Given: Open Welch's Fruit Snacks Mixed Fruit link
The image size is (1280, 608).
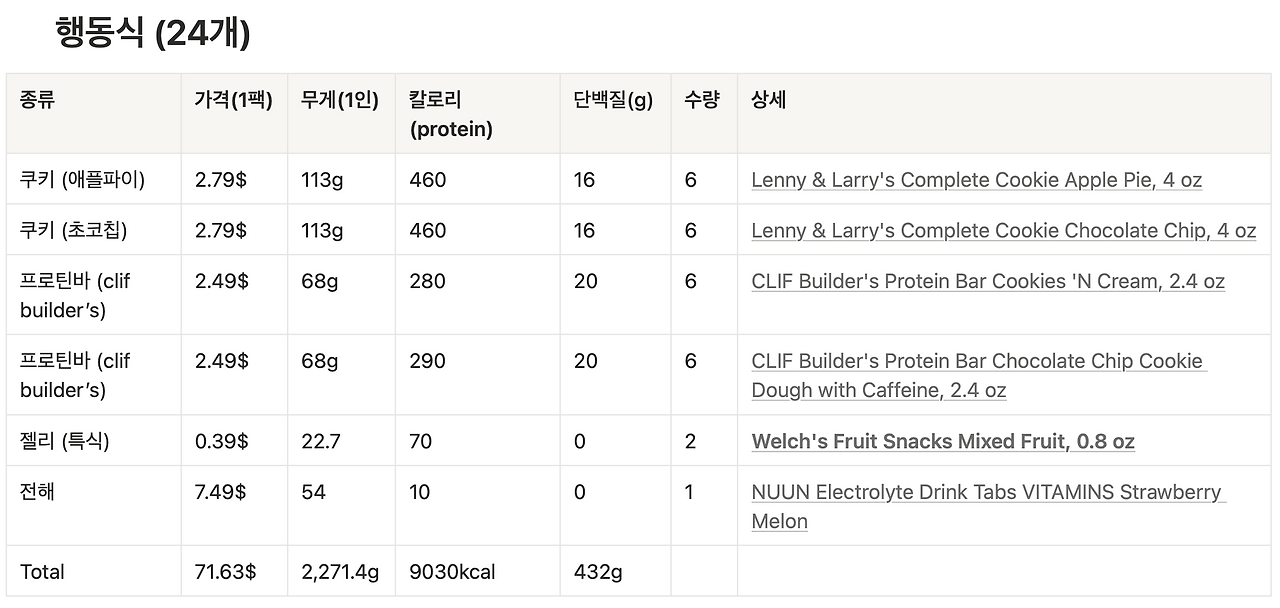Looking at the screenshot, I should coord(943,441).
